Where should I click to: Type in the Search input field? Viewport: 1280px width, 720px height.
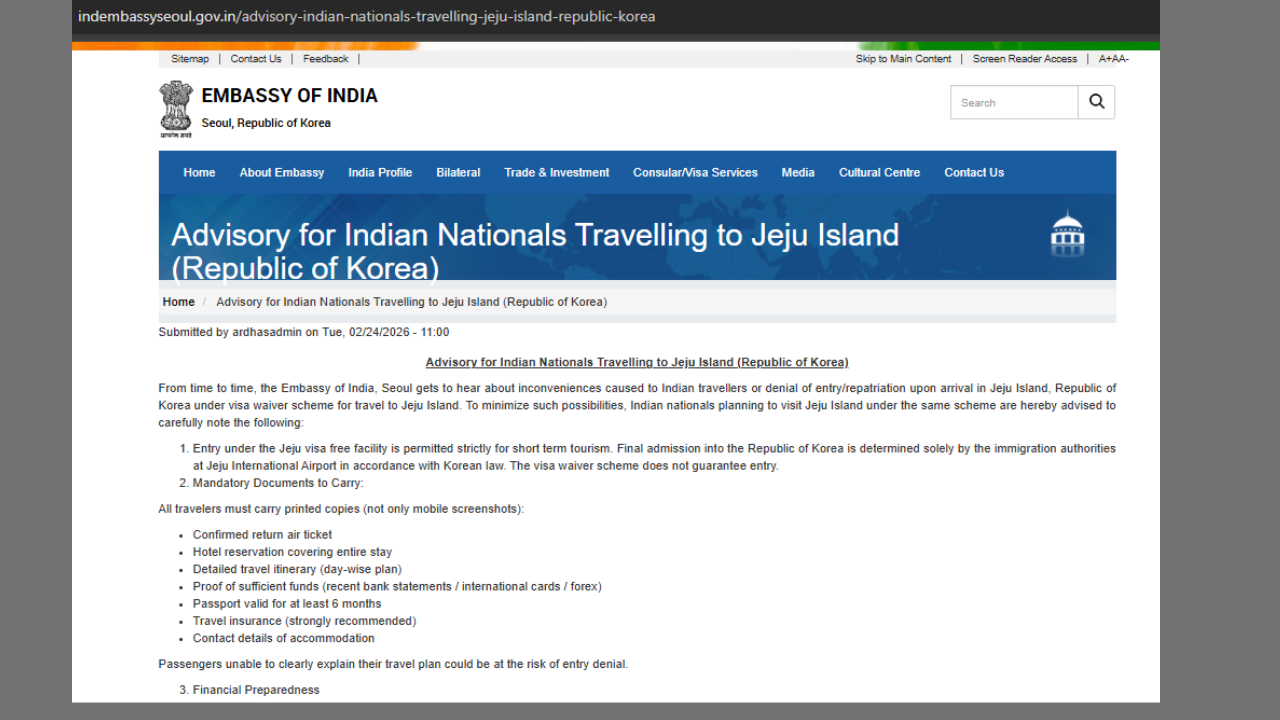(1013, 102)
